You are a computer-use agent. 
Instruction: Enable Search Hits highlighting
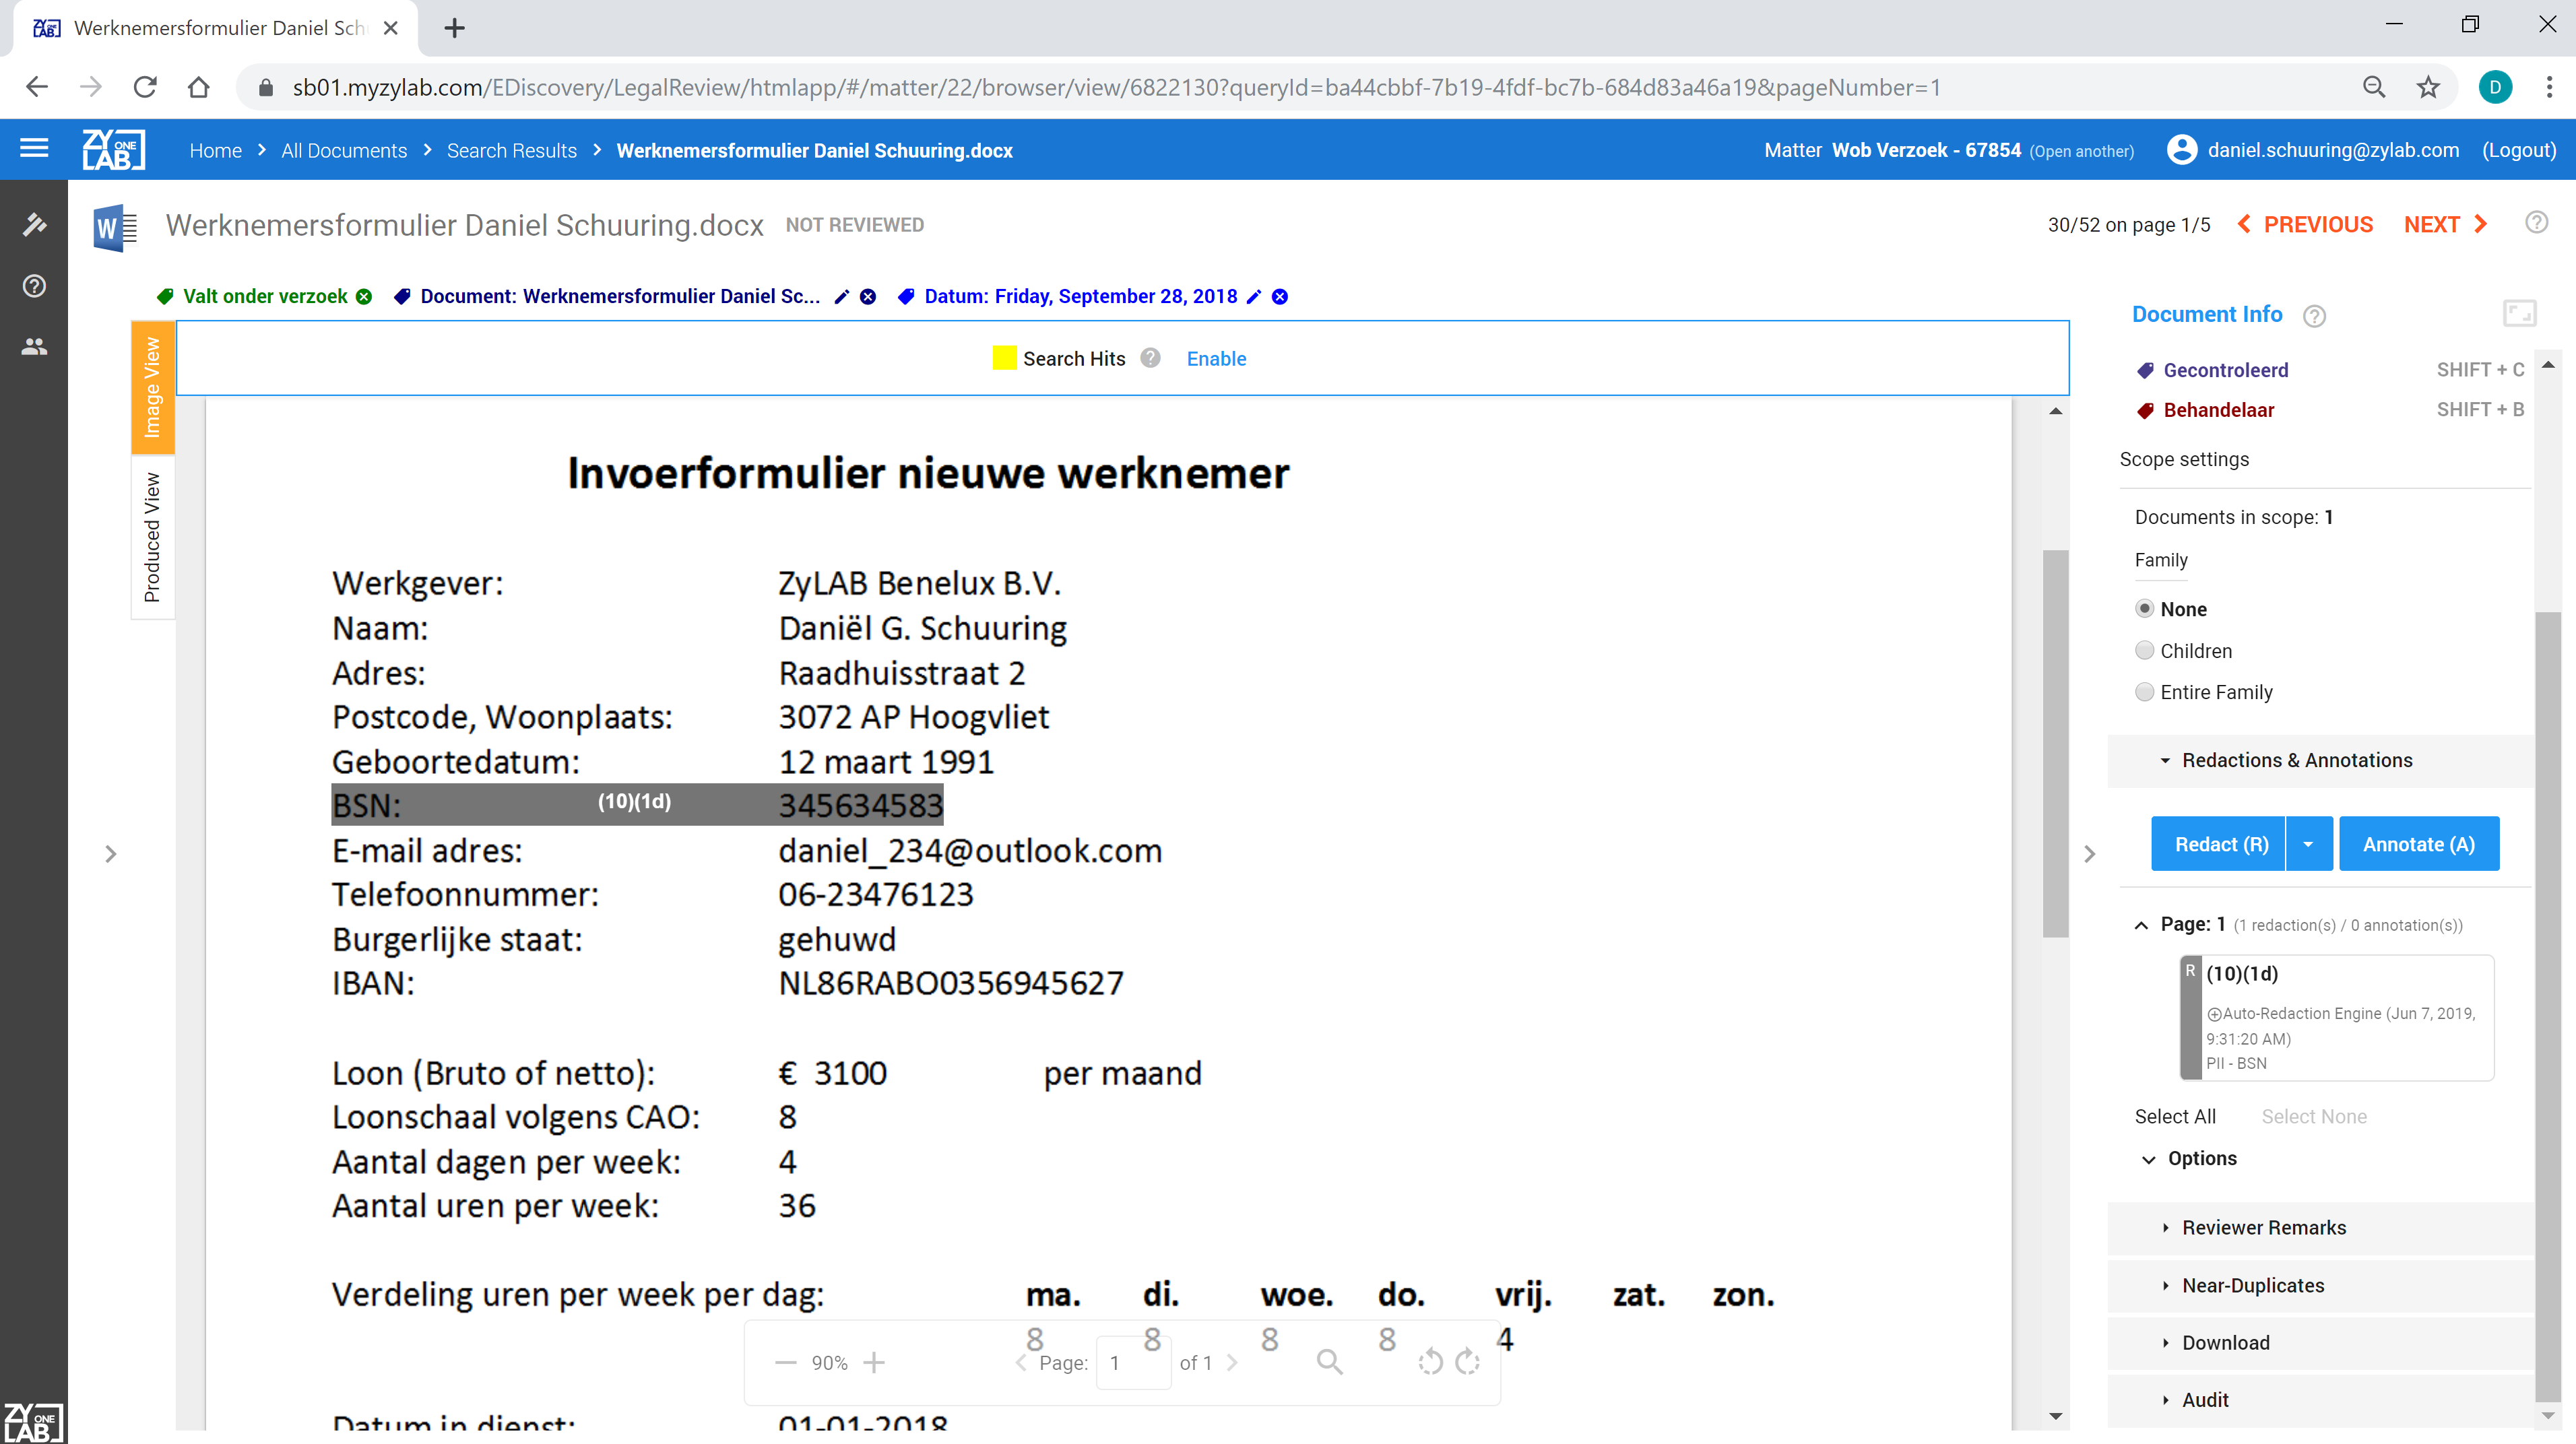(x=1215, y=358)
